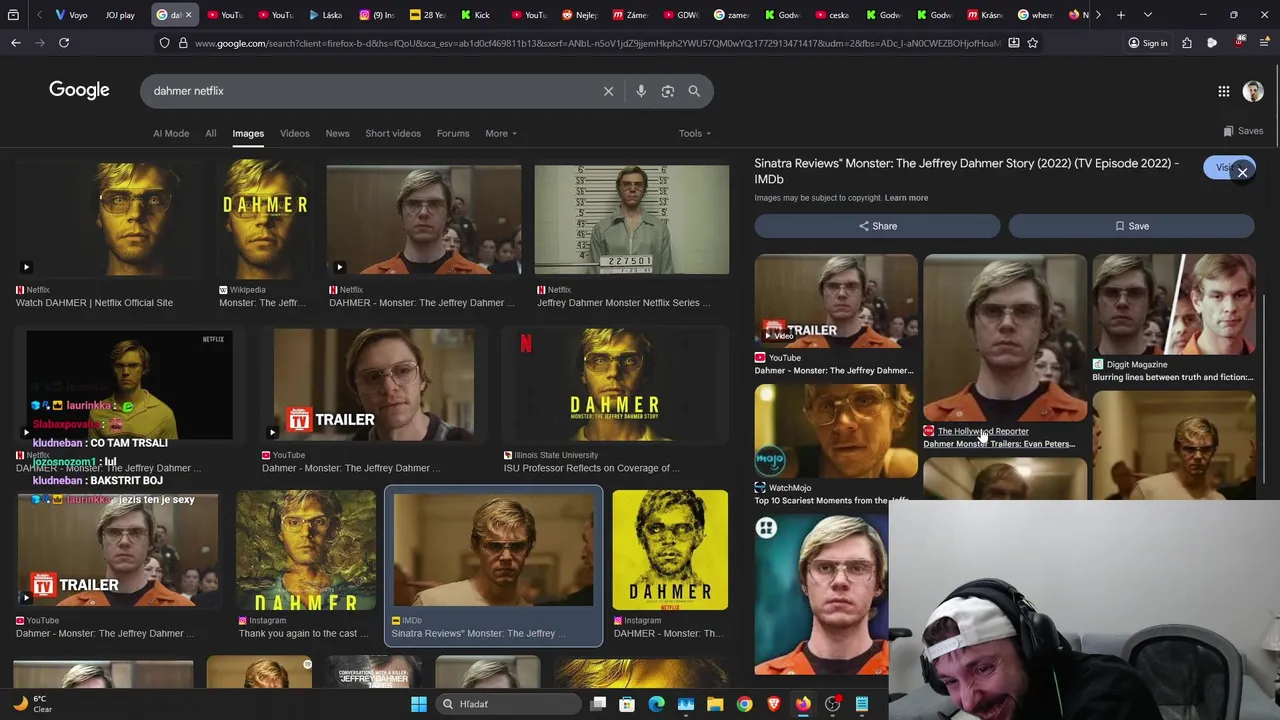
Task: Expand the More search filters dropdown
Action: pos(501,133)
